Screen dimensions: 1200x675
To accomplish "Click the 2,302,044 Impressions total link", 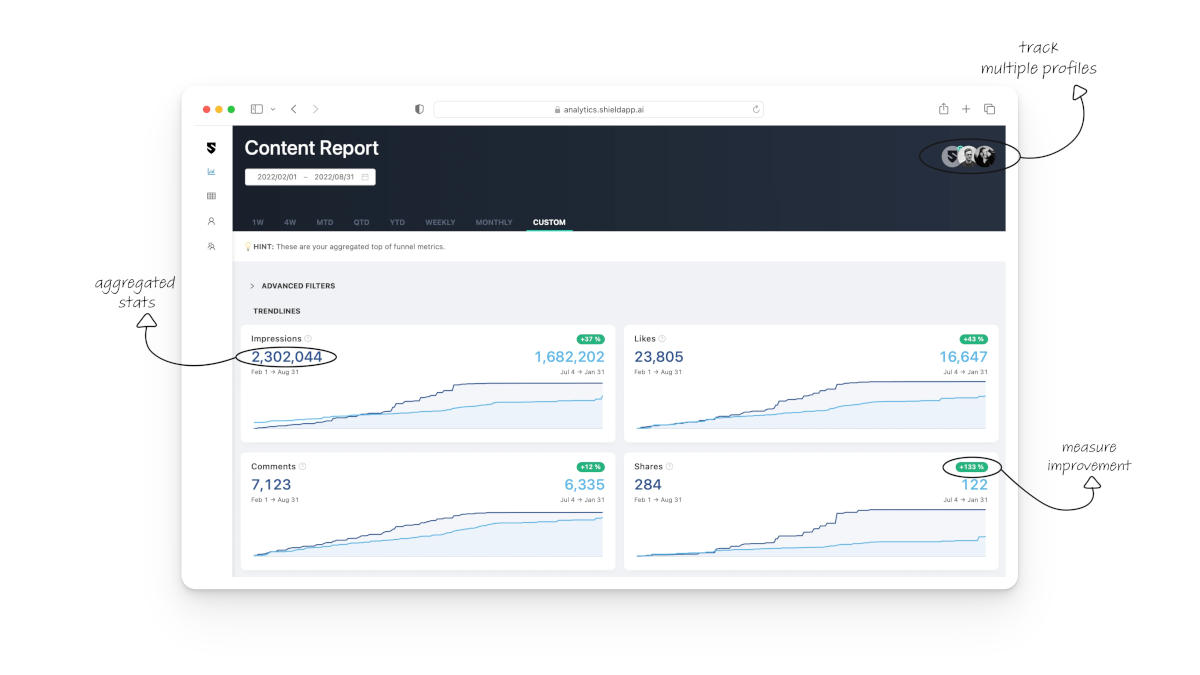I will (286, 356).
